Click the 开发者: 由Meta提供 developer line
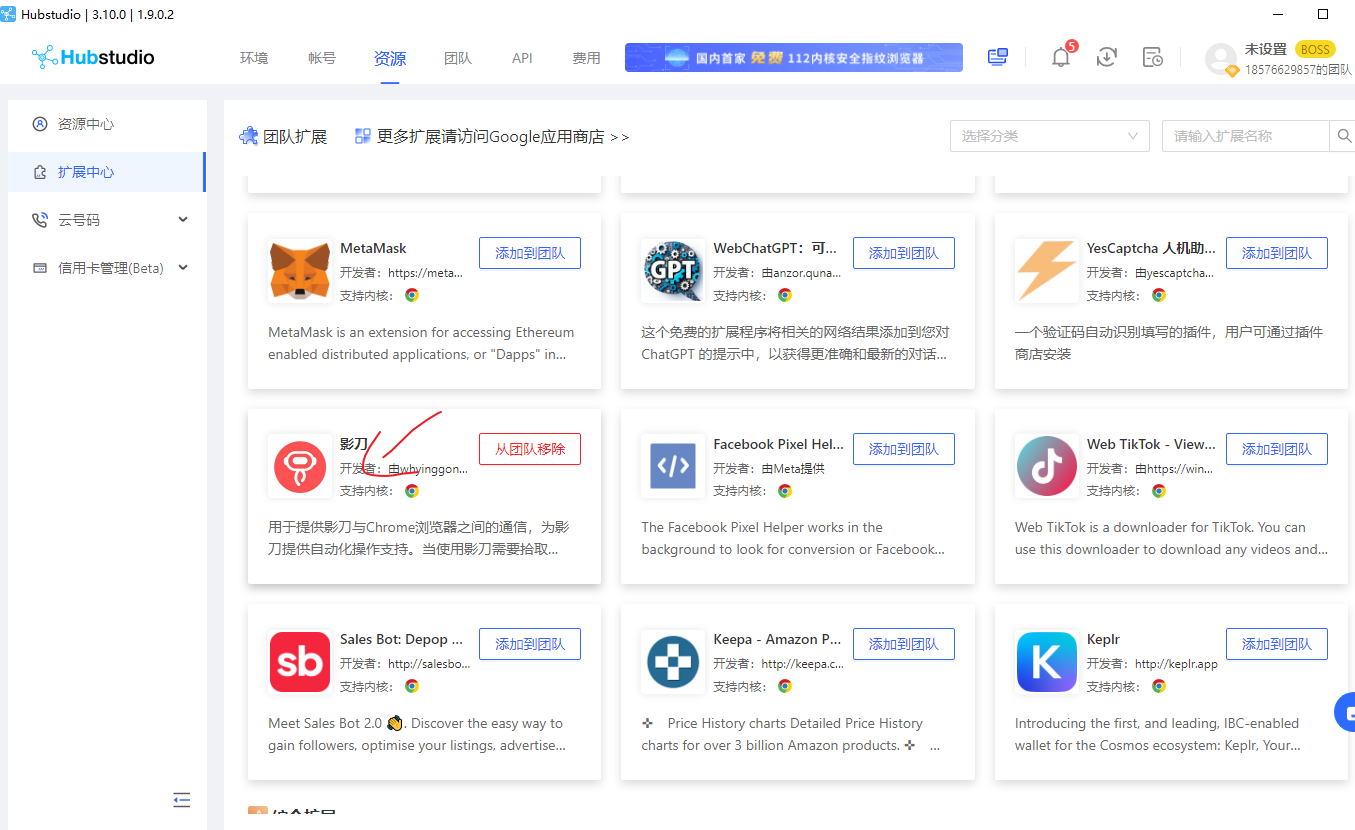 click(x=769, y=468)
